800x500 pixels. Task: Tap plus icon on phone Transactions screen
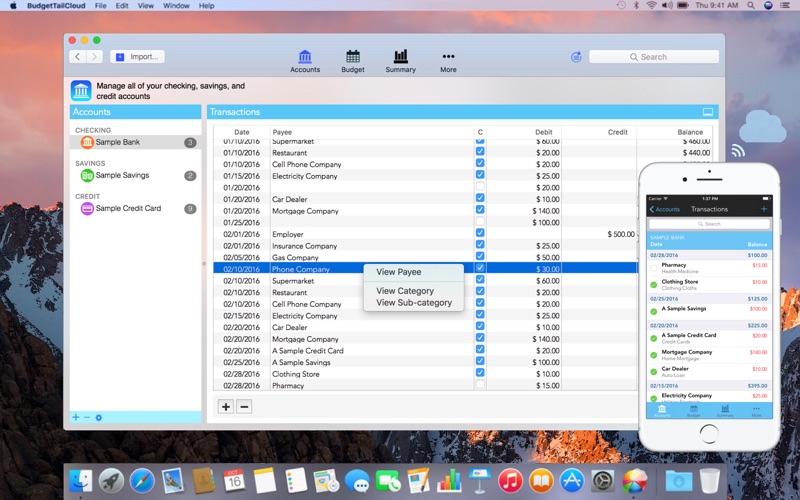(x=764, y=209)
